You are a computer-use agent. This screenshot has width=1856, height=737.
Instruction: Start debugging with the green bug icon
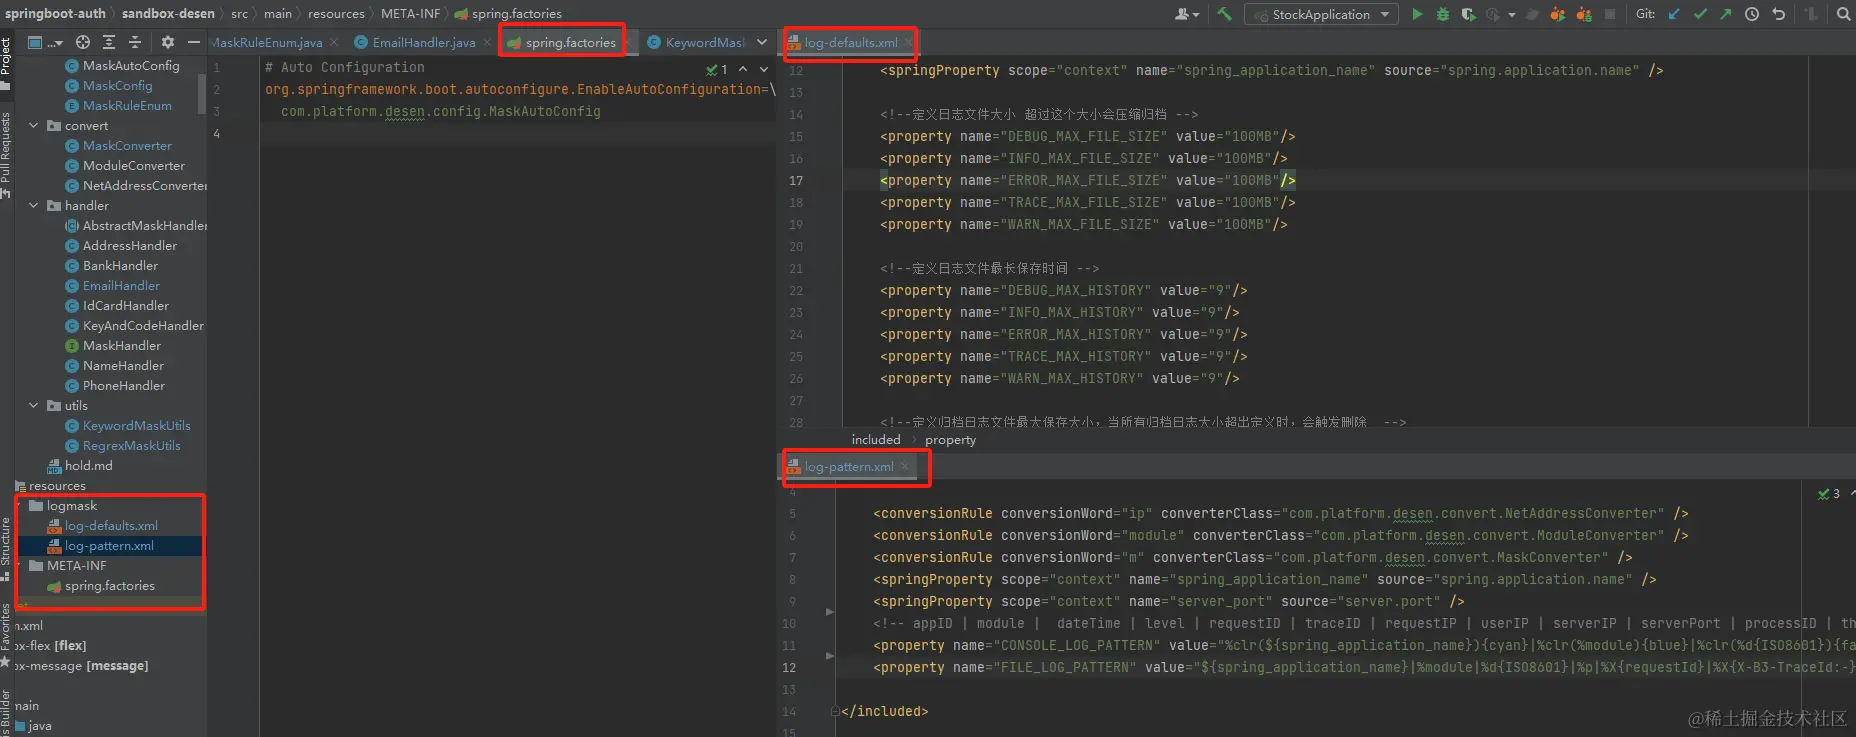(x=1442, y=14)
